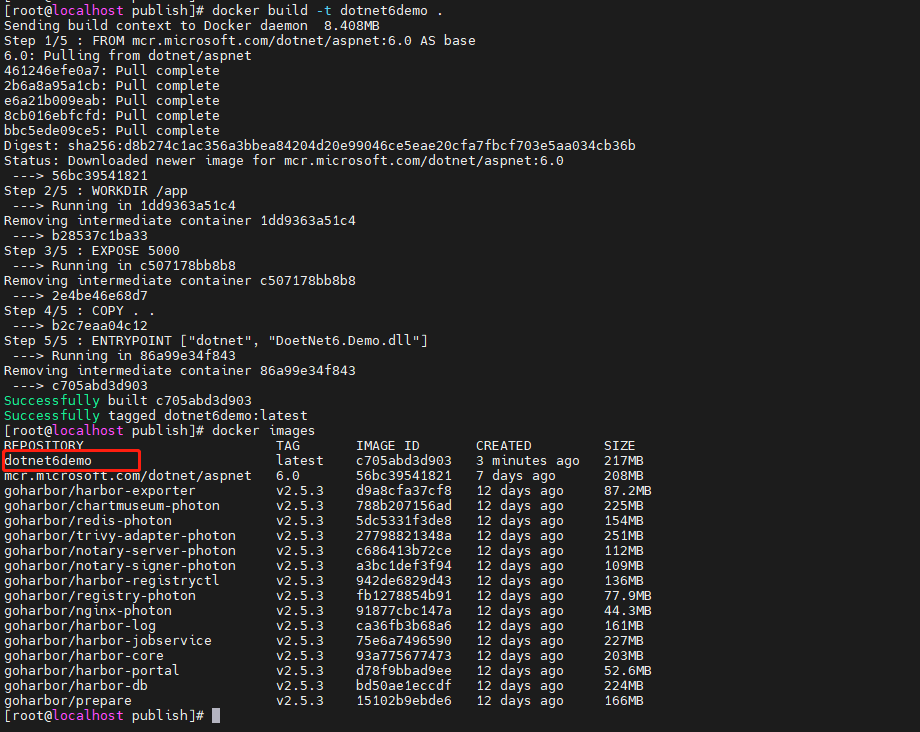Click 'Successfully built c705abd3d903' line
This screenshot has width=920, height=732.
point(128,401)
